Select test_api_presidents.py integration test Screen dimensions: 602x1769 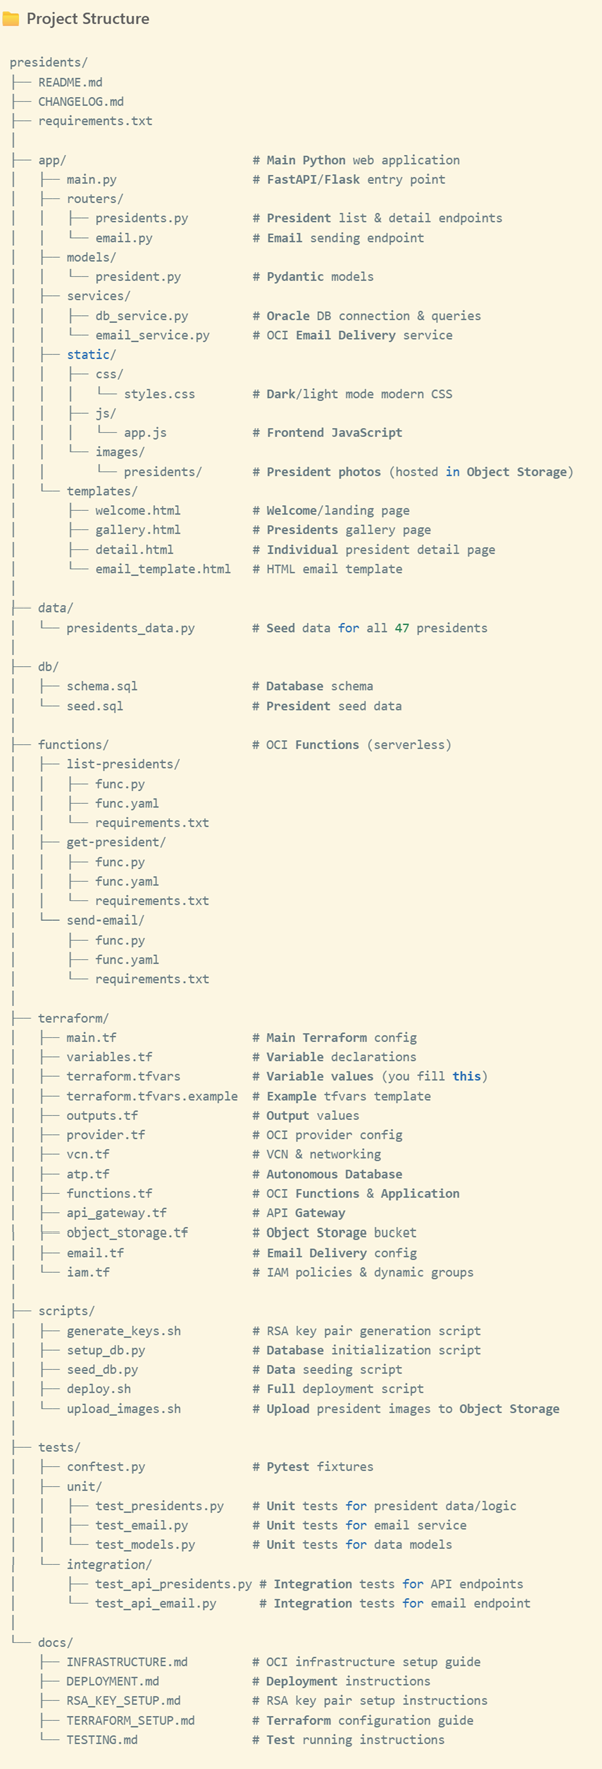click(x=174, y=1584)
